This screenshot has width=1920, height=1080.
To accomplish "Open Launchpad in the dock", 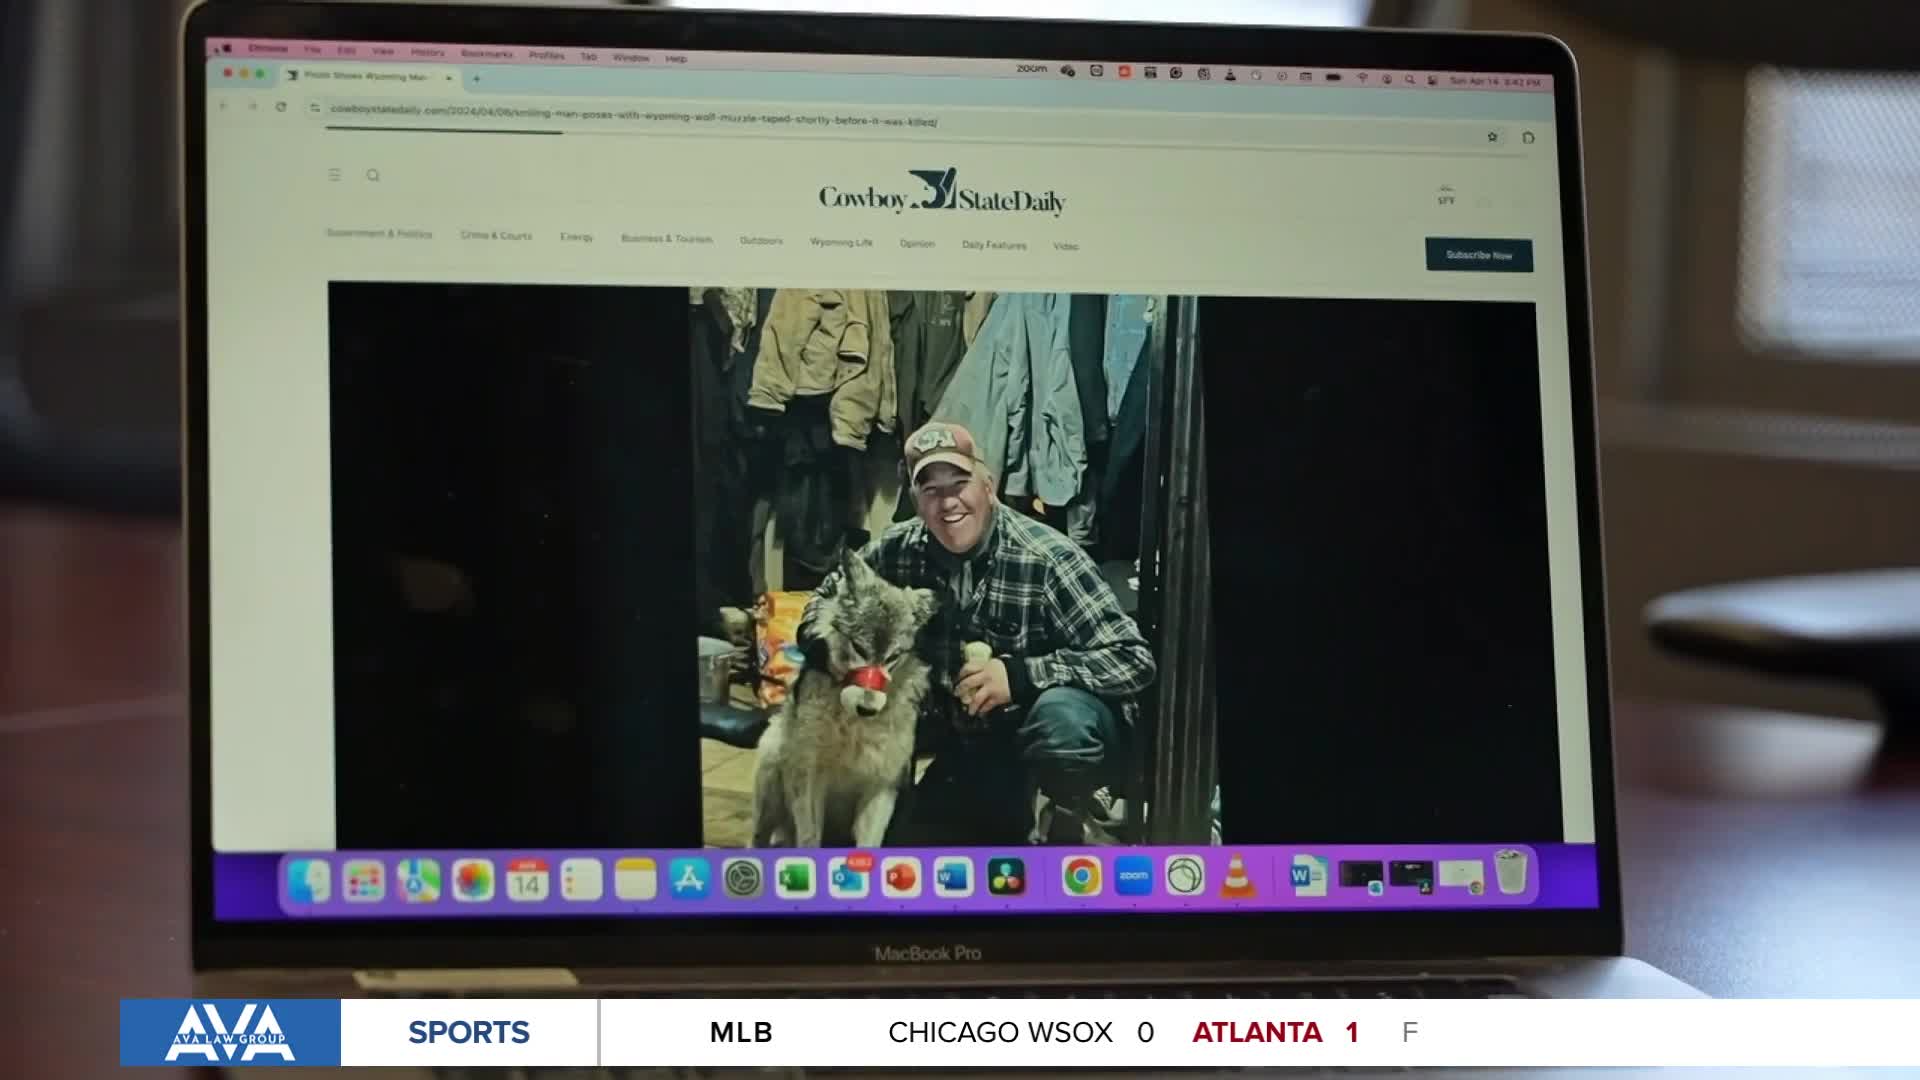I will pyautogui.click(x=363, y=882).
